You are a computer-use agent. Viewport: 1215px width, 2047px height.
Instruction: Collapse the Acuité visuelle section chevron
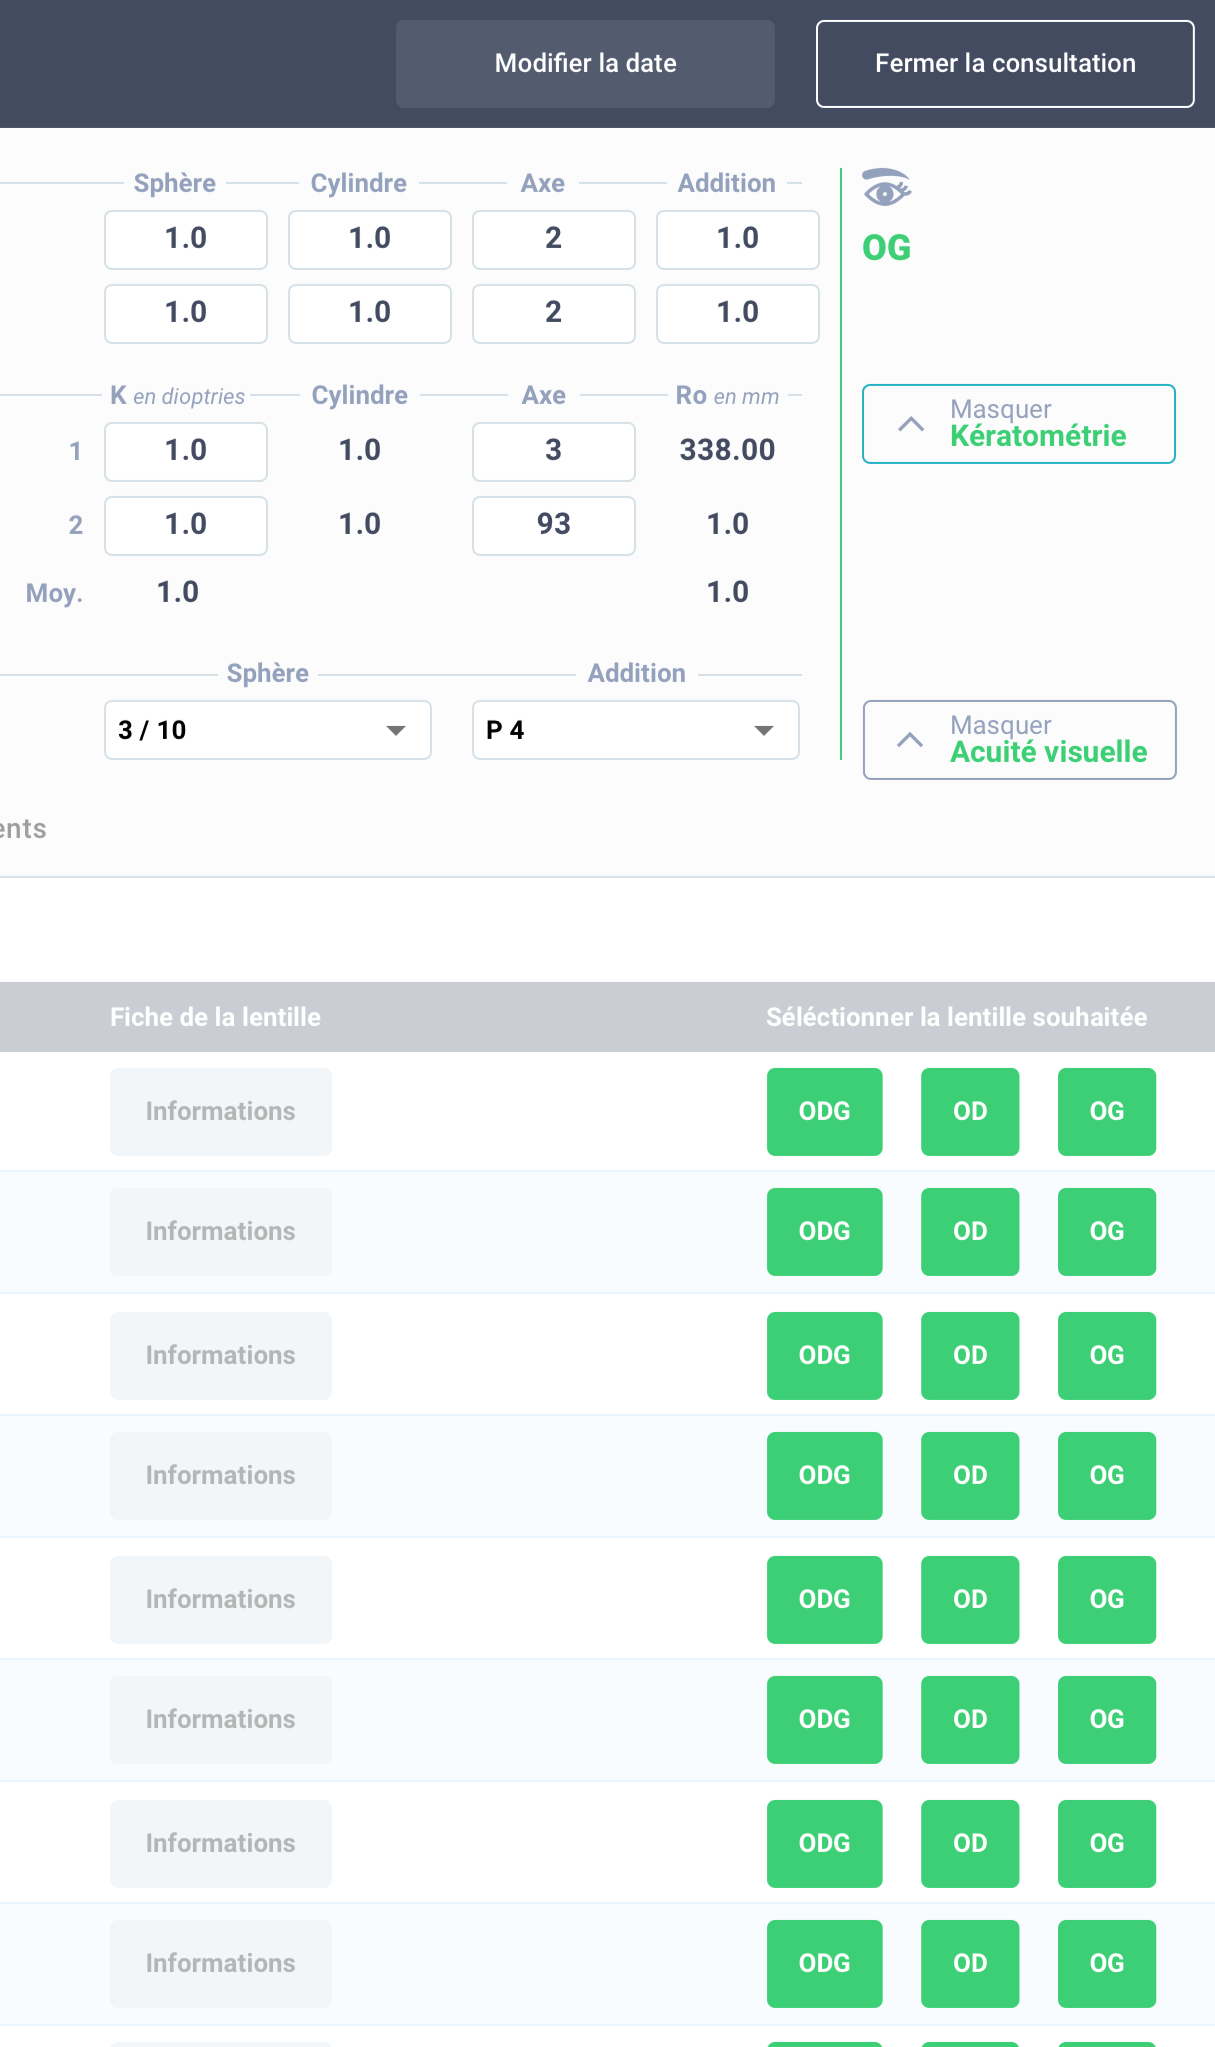(x=910, y=740)
